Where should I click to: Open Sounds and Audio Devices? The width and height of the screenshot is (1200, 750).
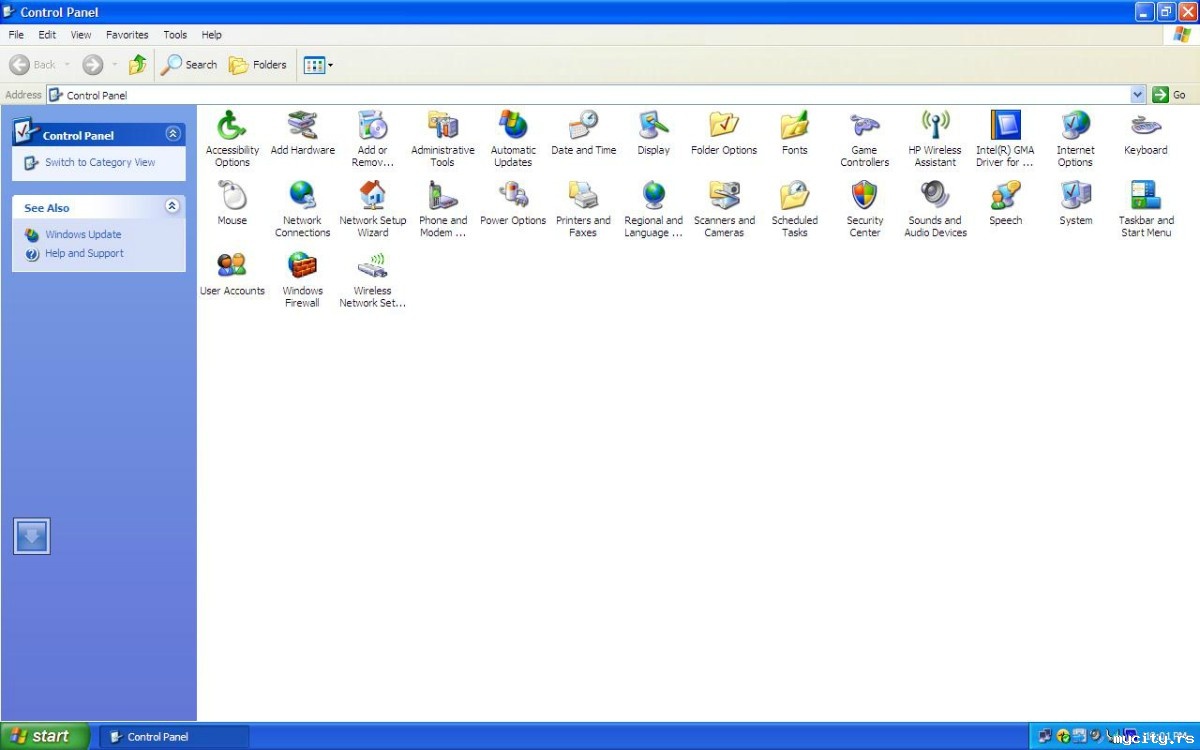(935, 196)
